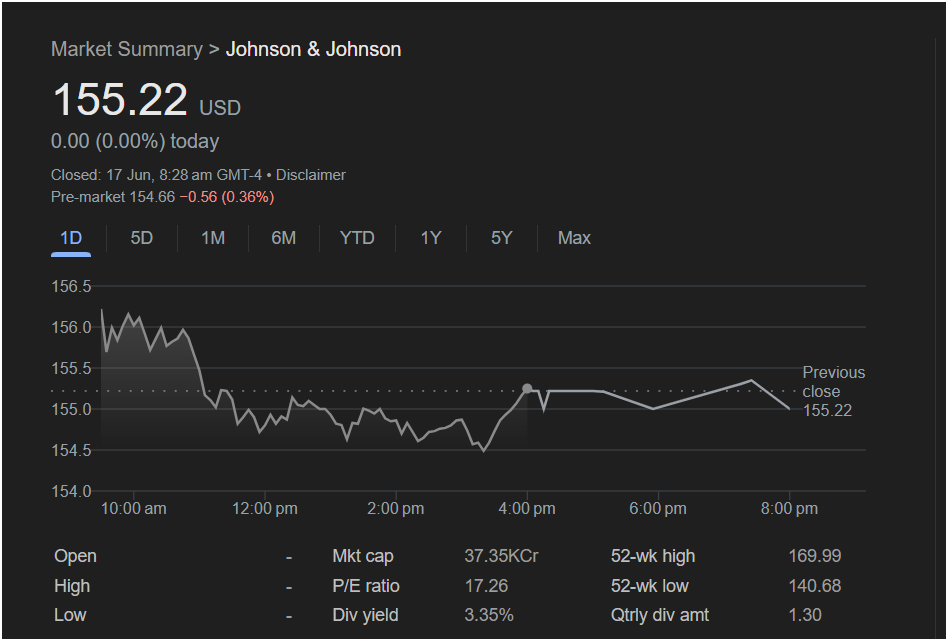Image resolution: width=948 pixels, height=641 pixels.
Task: Click the P/E ratio label
Action: 365,586
